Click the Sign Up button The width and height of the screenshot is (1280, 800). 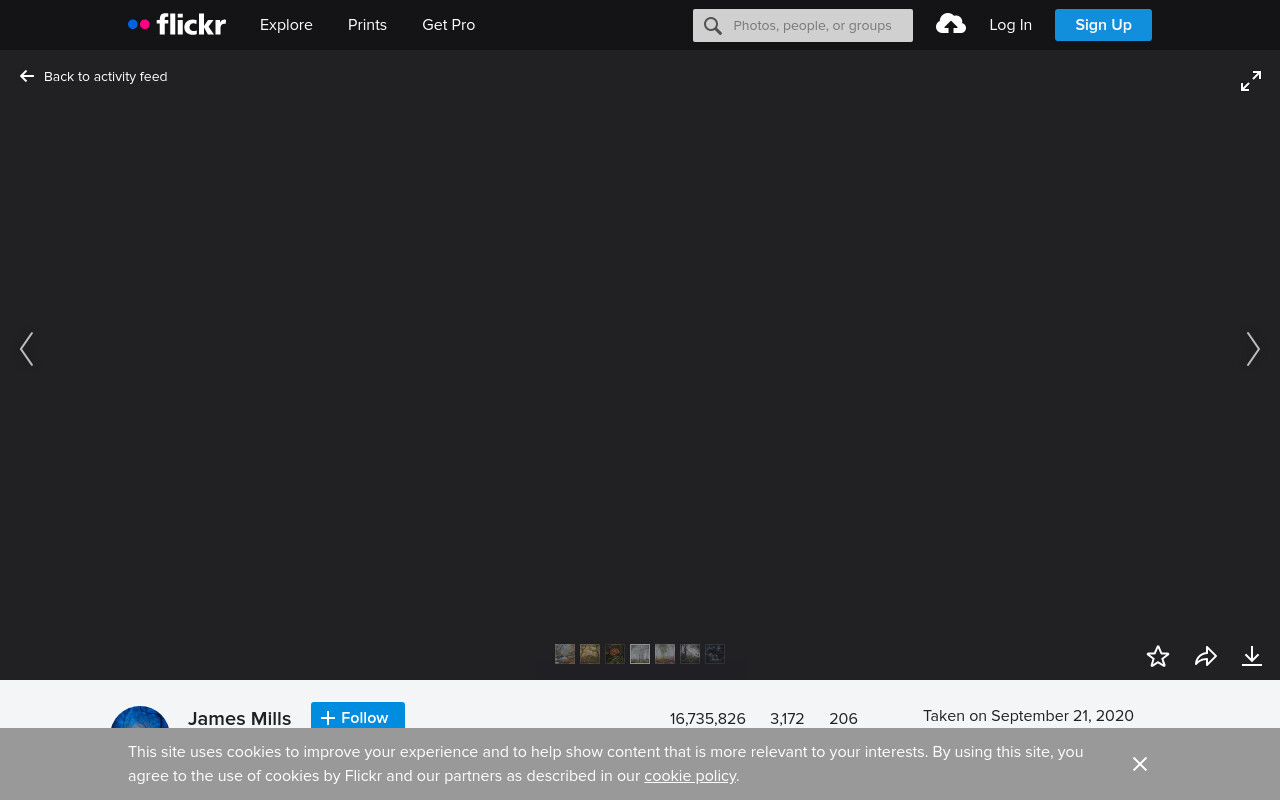[x=1103, y=25]
